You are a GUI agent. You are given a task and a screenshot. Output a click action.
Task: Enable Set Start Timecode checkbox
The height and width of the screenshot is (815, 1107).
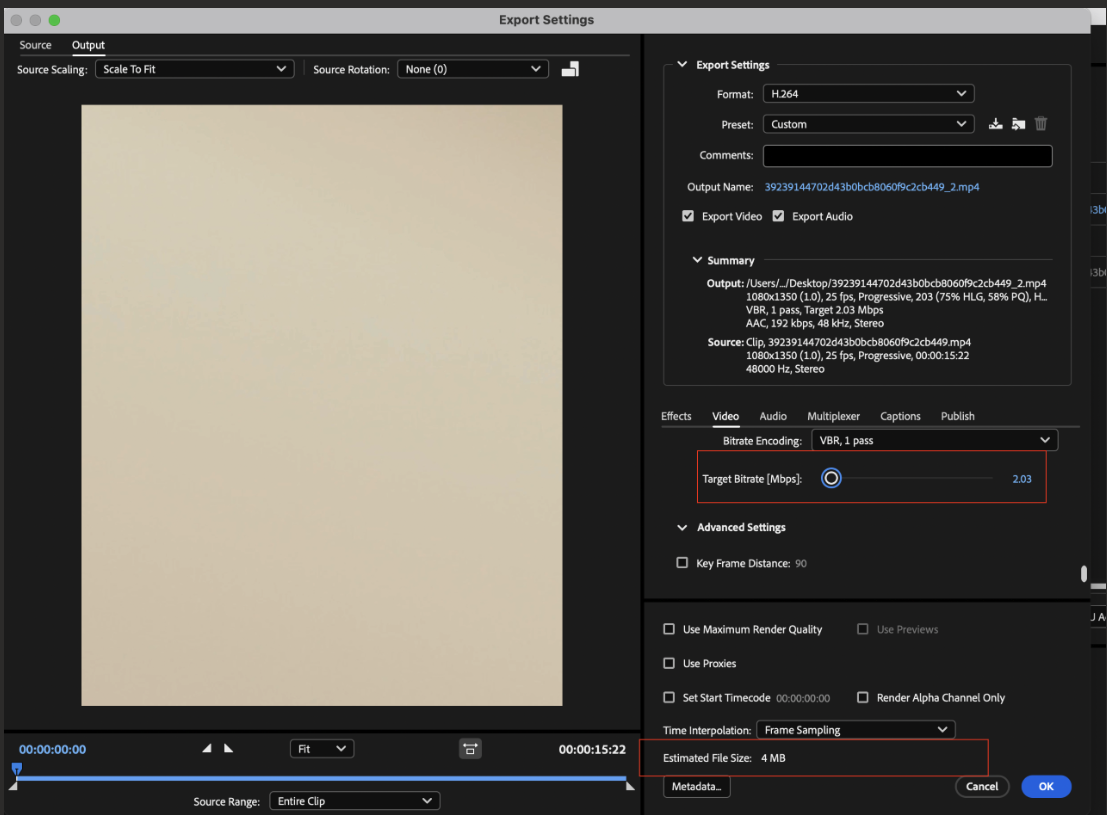[669, 697]
